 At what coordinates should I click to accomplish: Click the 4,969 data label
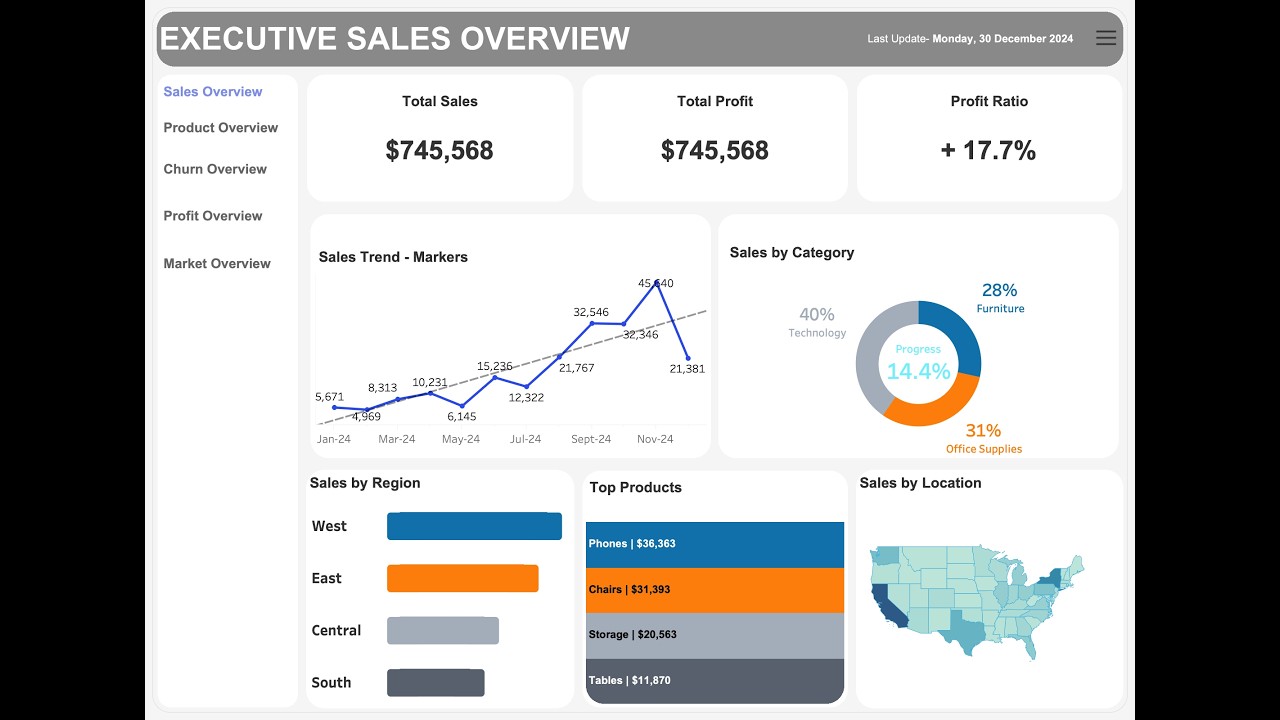(x=367, y=417)
